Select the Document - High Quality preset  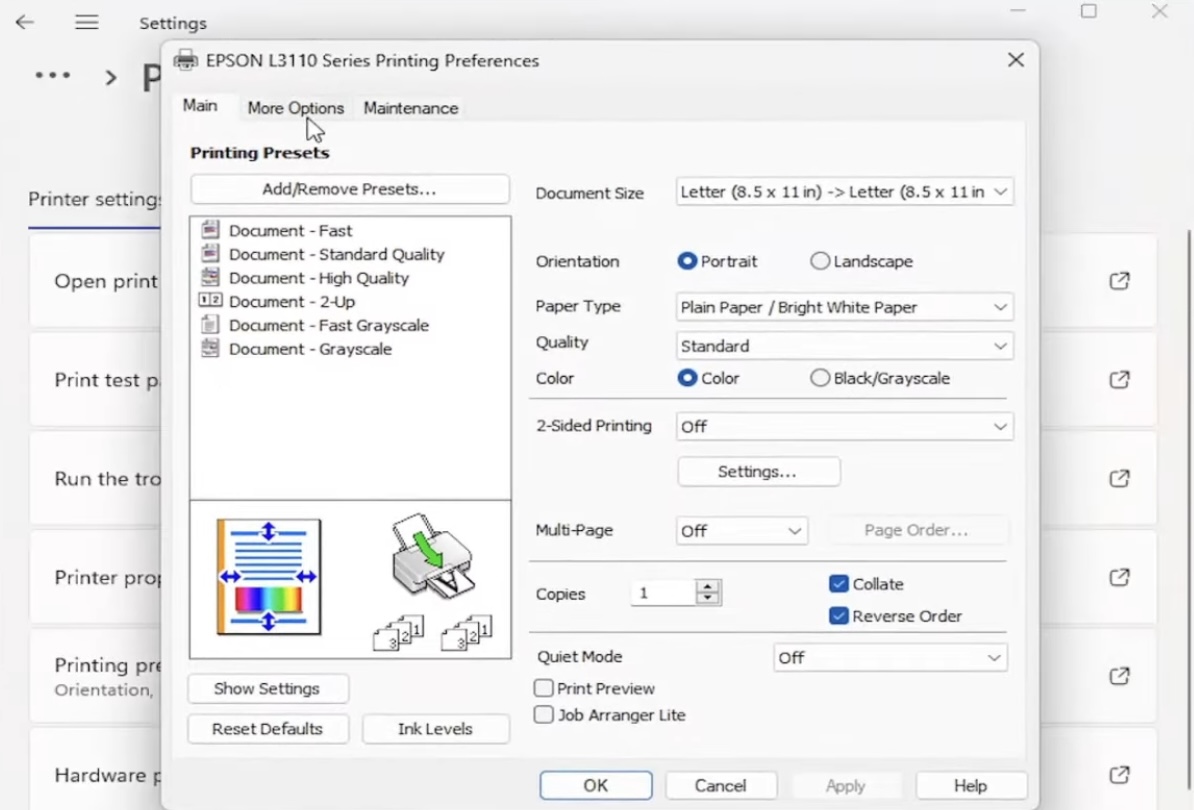click(x=319, y=278)
